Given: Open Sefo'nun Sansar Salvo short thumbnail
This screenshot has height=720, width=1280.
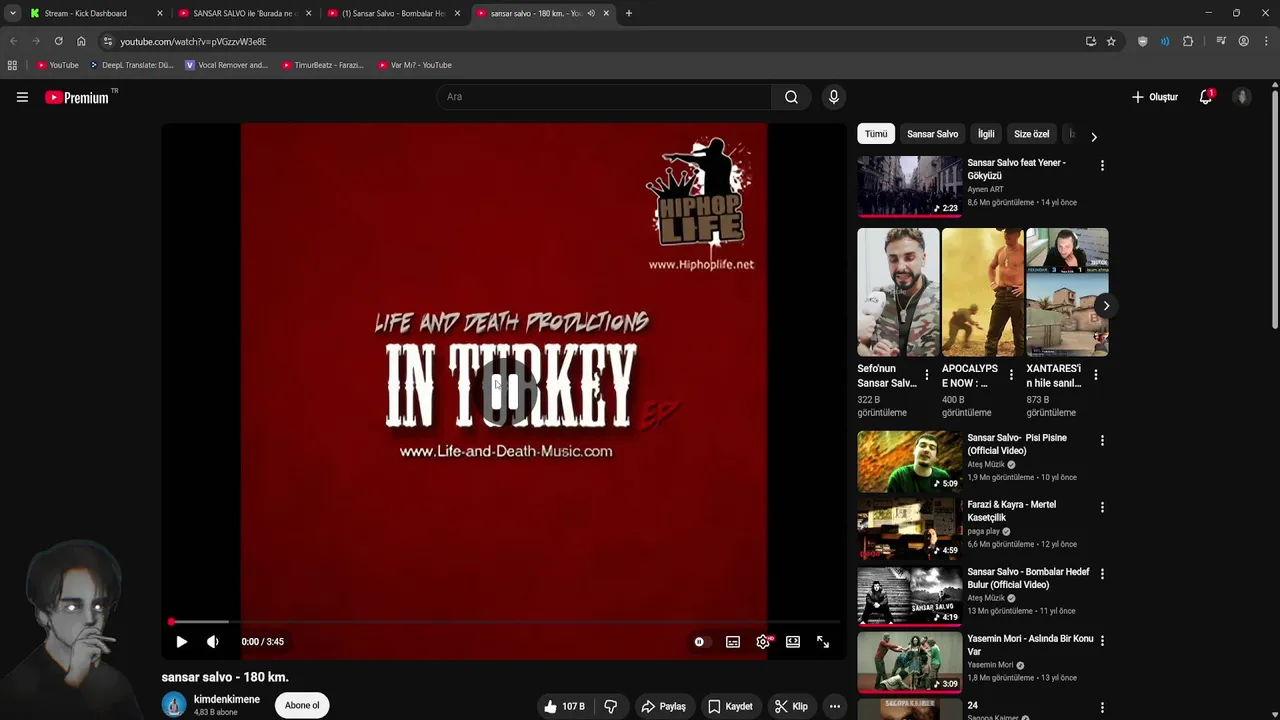Looking at the screenshot, I should tap(898, 292).
